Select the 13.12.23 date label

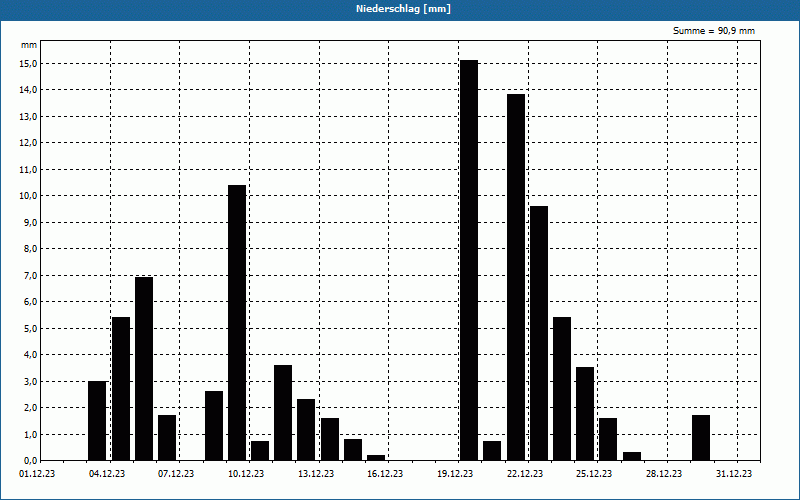(x=316, y=474)
